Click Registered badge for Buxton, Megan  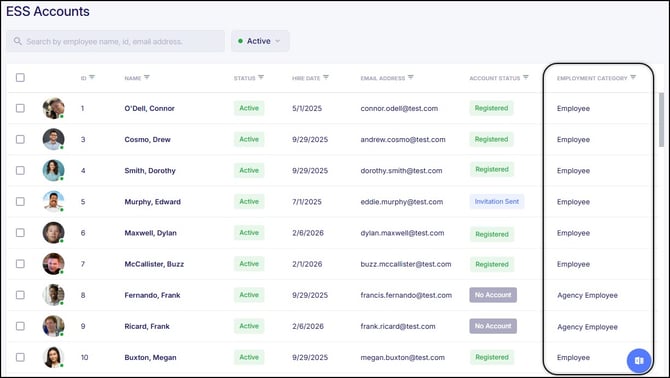click(x=492, y=357)
